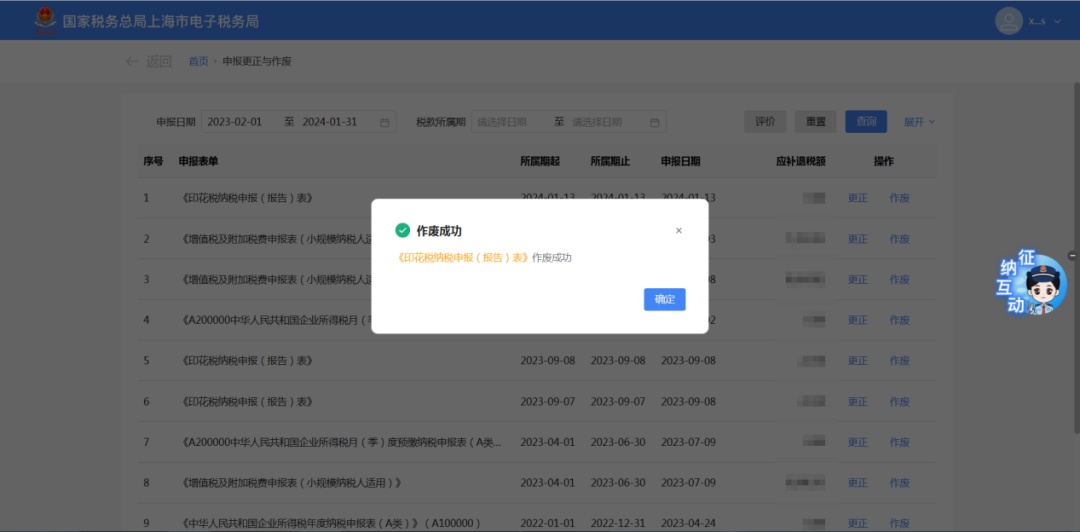
Task: Click the user avatar icon
Action: point(1007,20)
